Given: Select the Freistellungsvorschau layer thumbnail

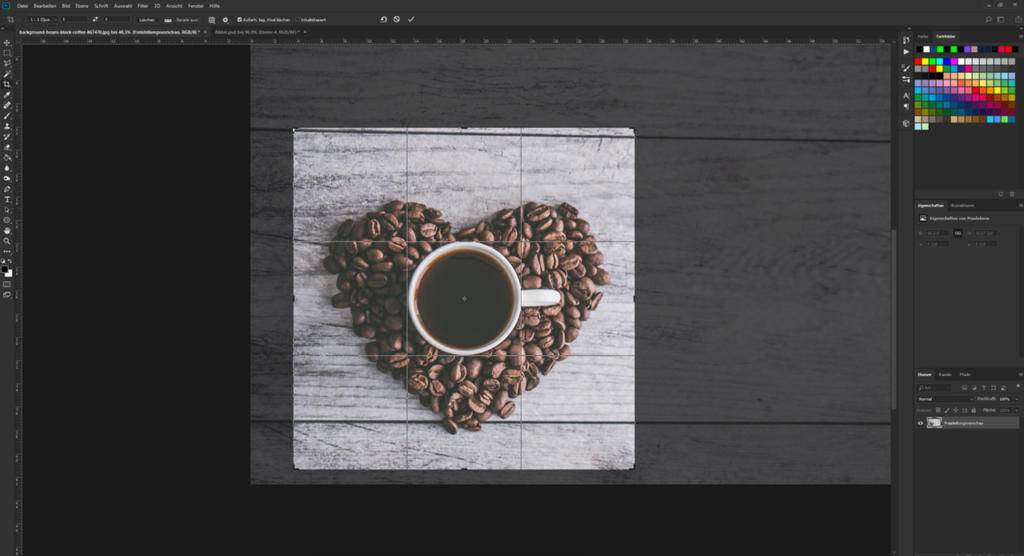Looking at the screenshot, I should click(x=935, y=423).
